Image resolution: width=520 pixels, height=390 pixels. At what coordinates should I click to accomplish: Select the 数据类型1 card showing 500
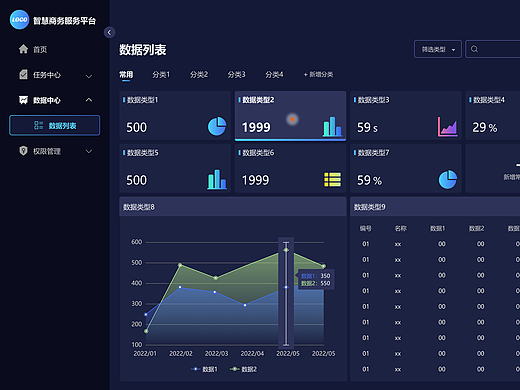[175, 115]
